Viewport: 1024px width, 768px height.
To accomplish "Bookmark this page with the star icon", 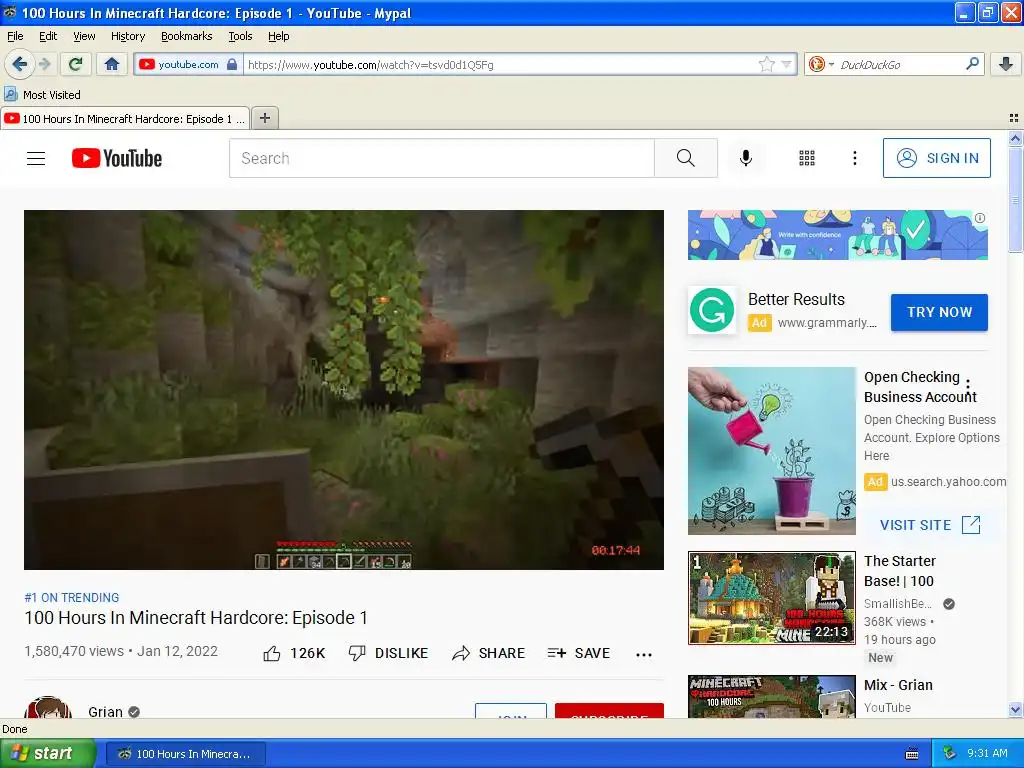I will point(766,64).
